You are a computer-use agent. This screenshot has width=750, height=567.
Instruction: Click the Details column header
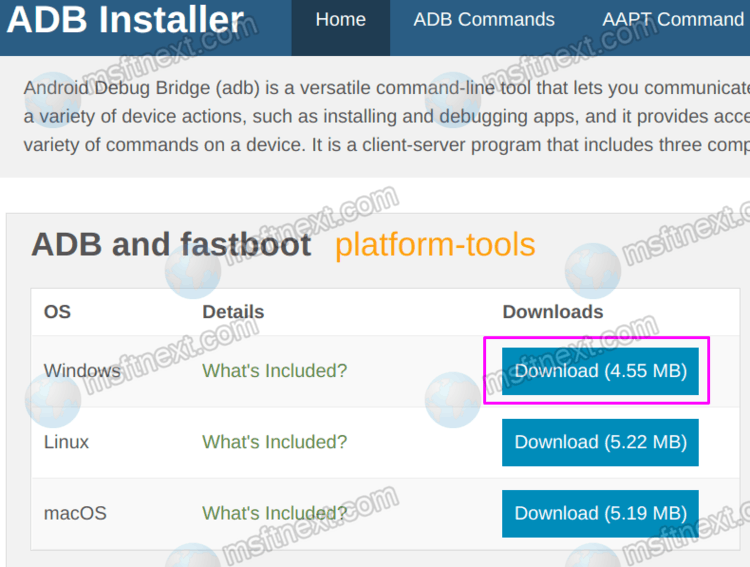click(233, 312)
